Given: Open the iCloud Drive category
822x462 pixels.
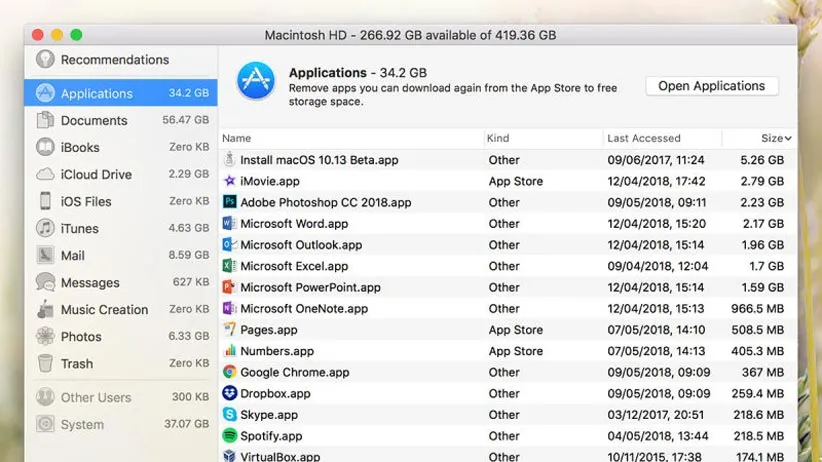Looking at the screenshot, I should [x=121, y=174].
